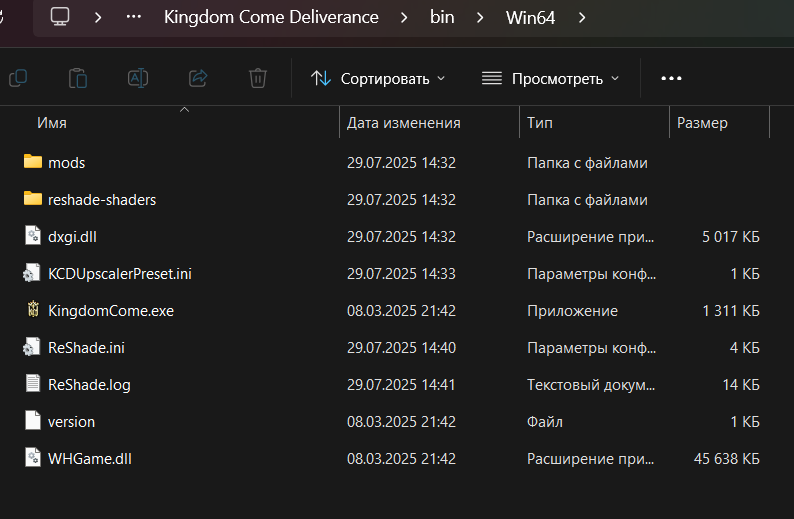Click the This PC monitor icon in address bar
The width and height of the screenshot is (794, 519).
tap(60, 17)
